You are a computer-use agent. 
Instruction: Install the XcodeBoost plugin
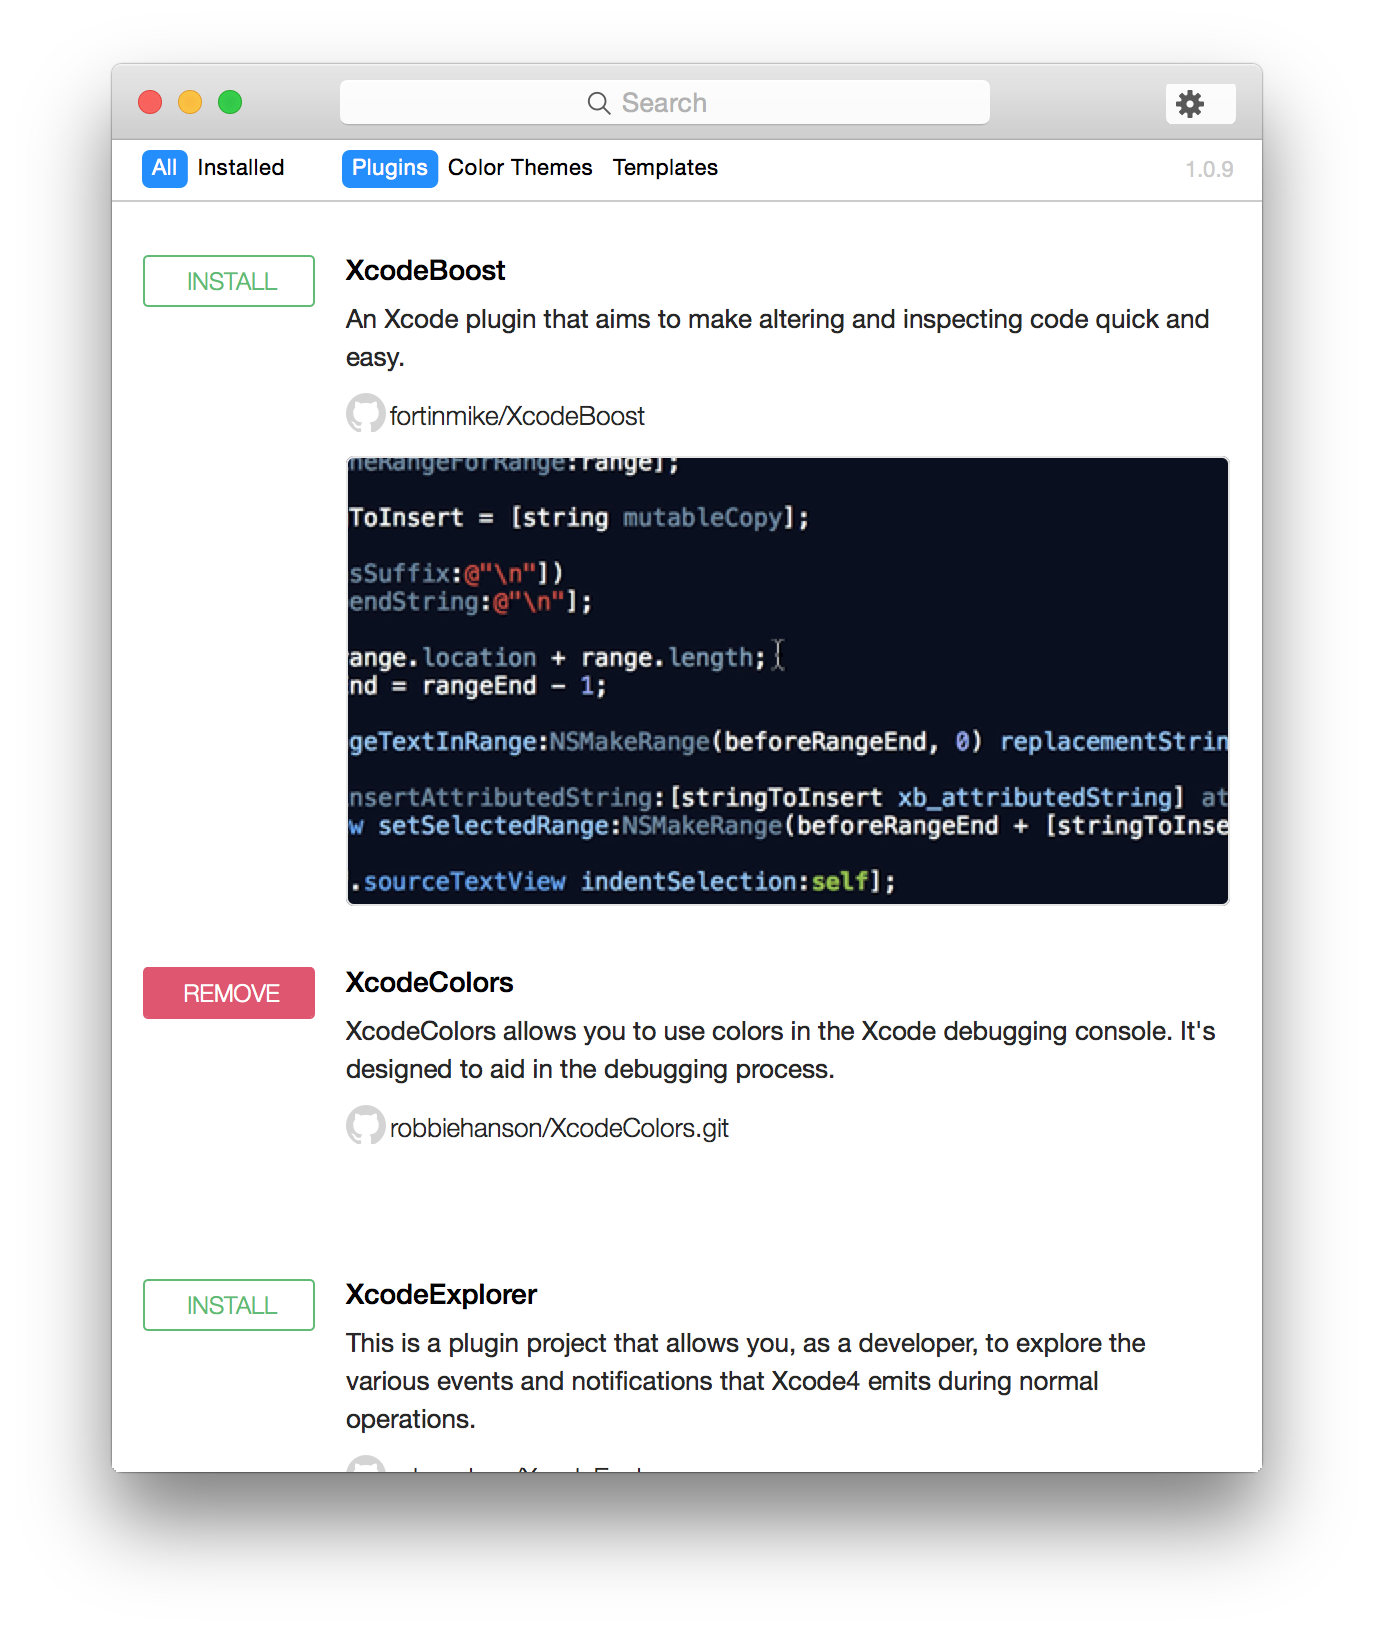pos(229,281)
